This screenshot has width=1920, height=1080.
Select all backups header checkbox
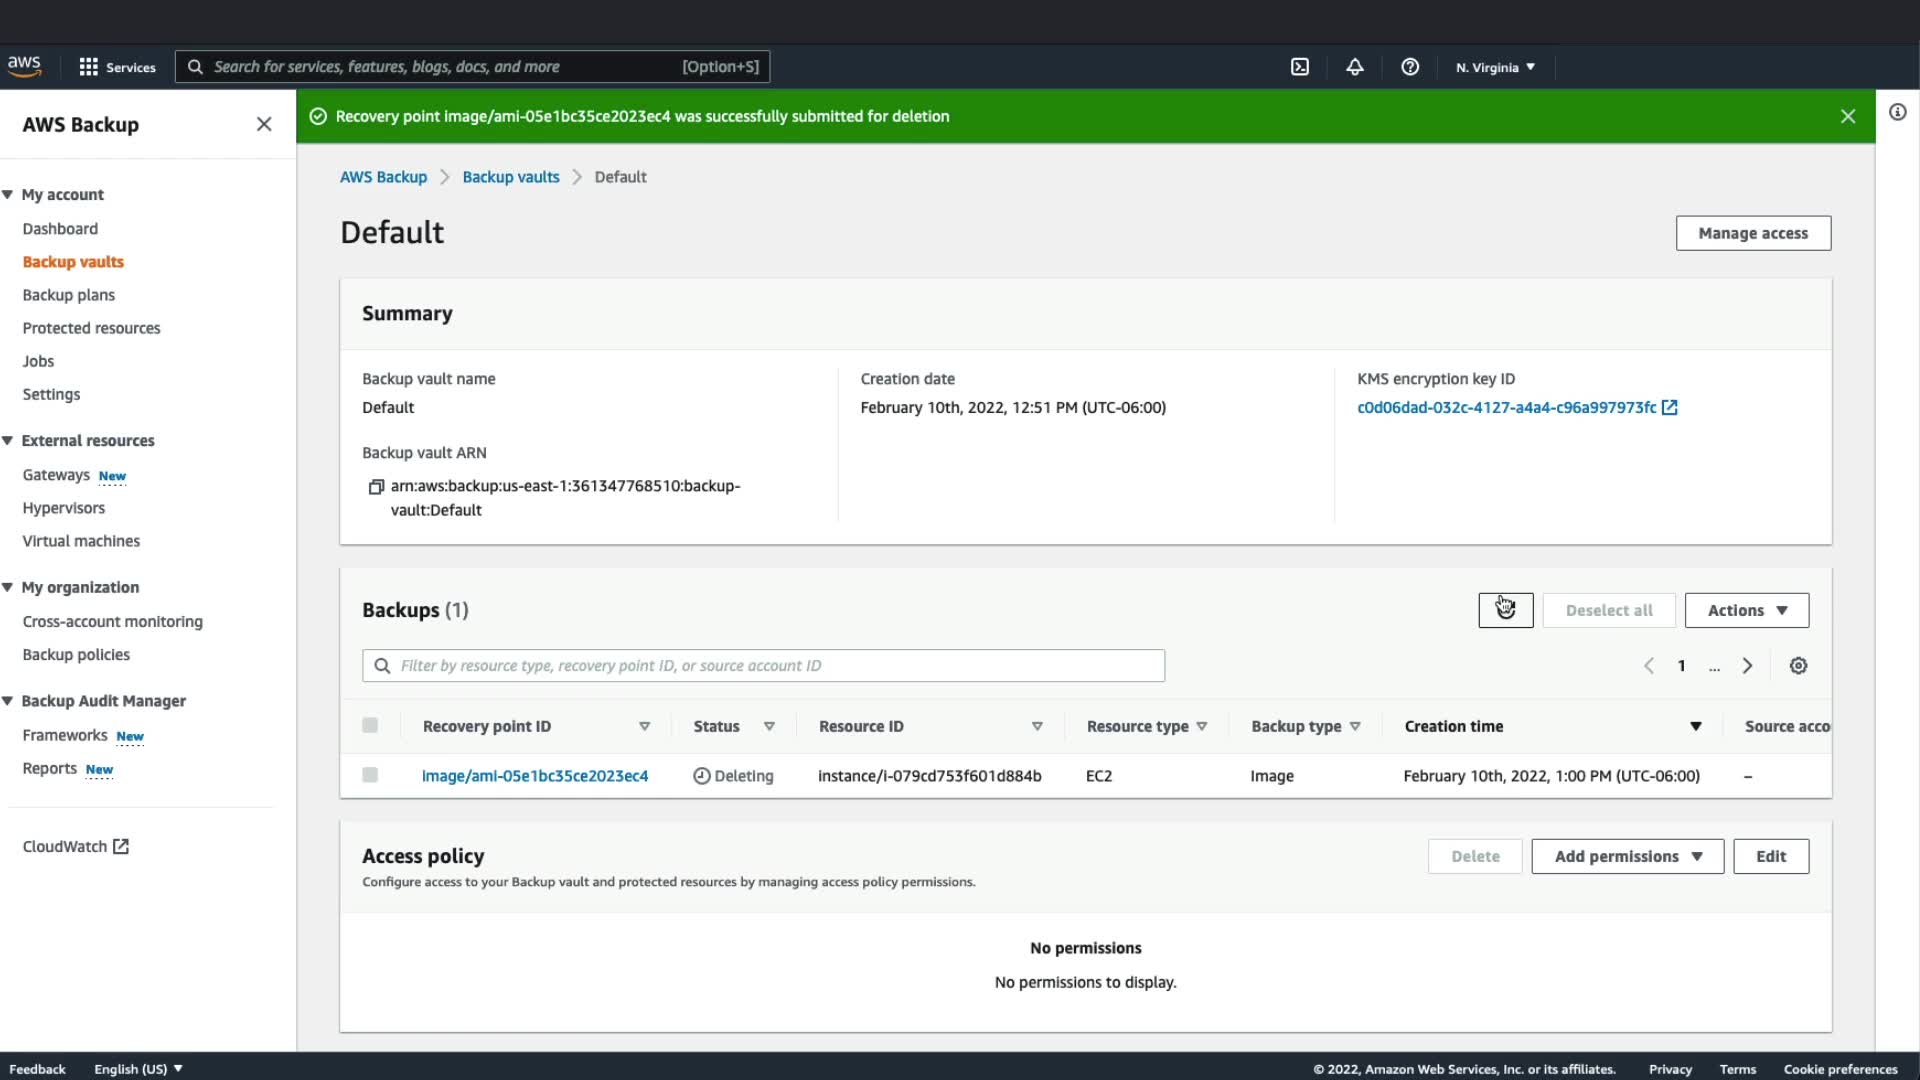370,726
